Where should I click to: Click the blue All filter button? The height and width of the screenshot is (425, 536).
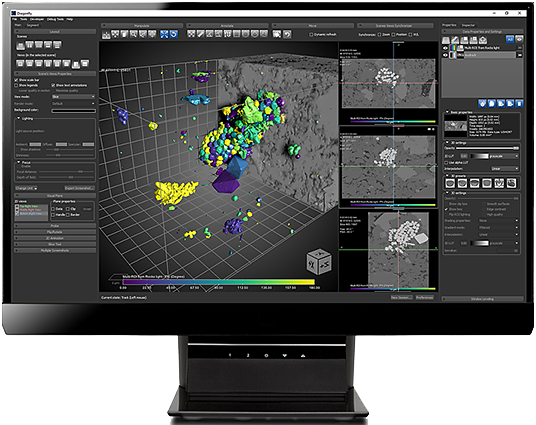510,40
